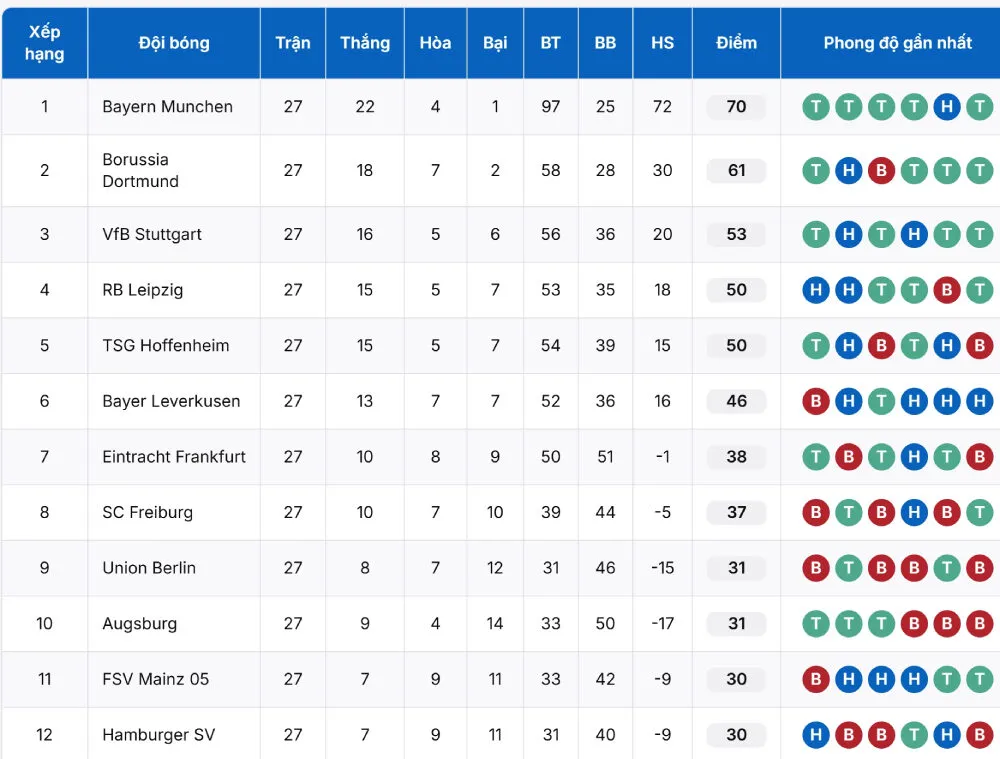The image size is (1000, 759).
Task: Click the Phong độ gần nhất header
Action: pyautogui.click(x=897, y=43)
